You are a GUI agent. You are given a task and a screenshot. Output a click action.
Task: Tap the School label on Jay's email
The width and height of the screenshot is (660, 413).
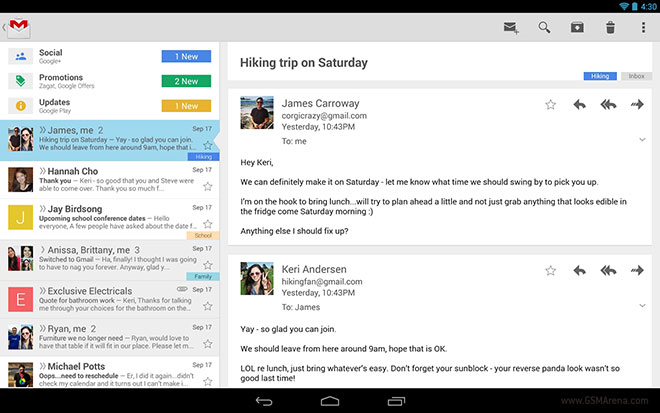tap(203, 235)
